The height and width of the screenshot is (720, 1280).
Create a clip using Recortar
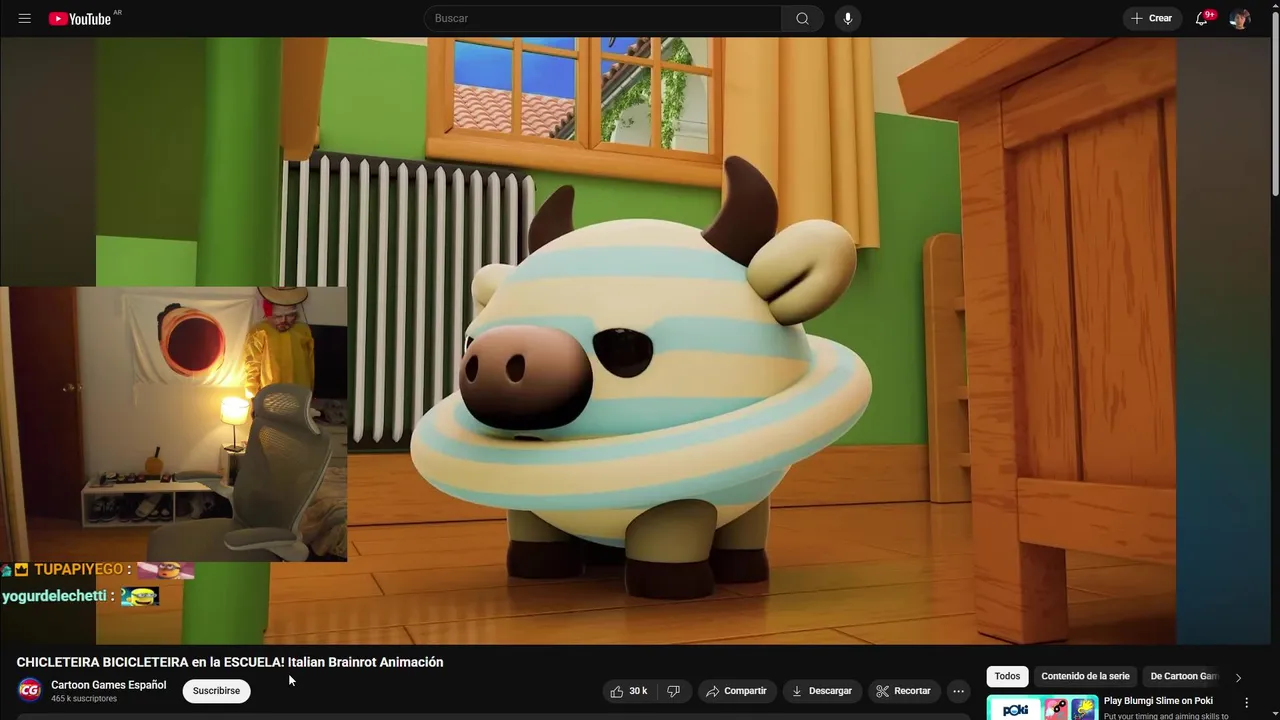pyautogui.click(x=904, y=691)
